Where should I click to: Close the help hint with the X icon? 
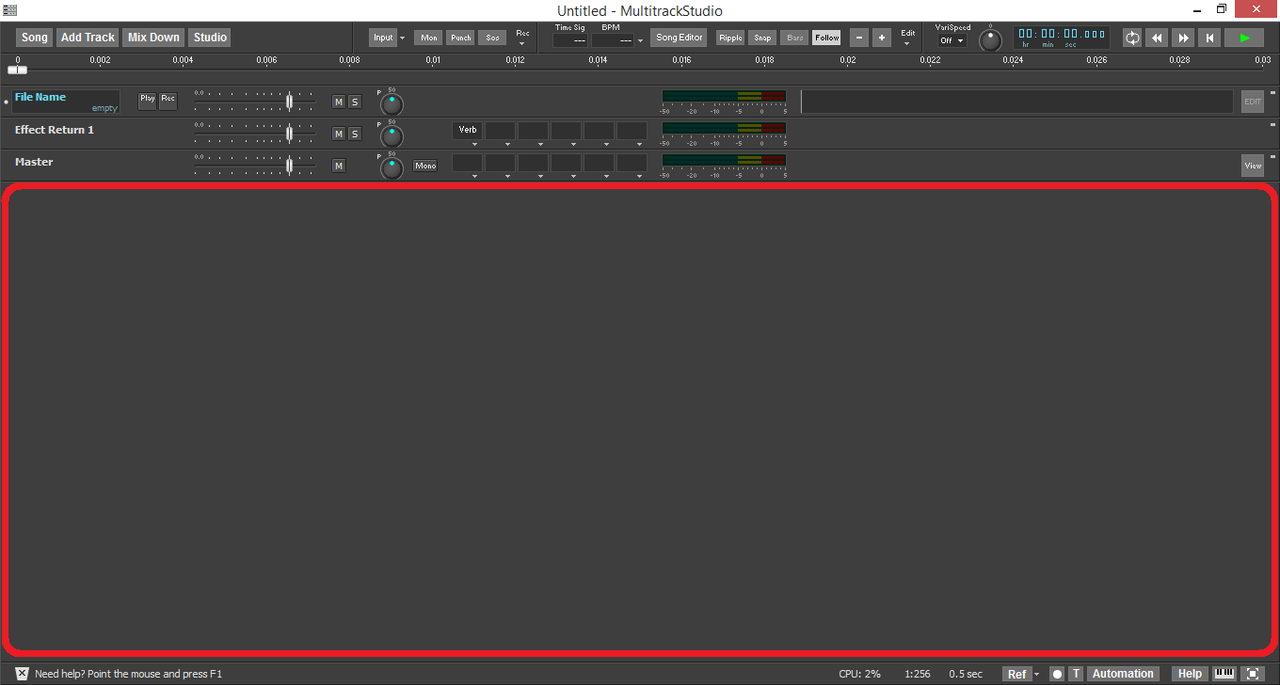[x=22, y=674]
